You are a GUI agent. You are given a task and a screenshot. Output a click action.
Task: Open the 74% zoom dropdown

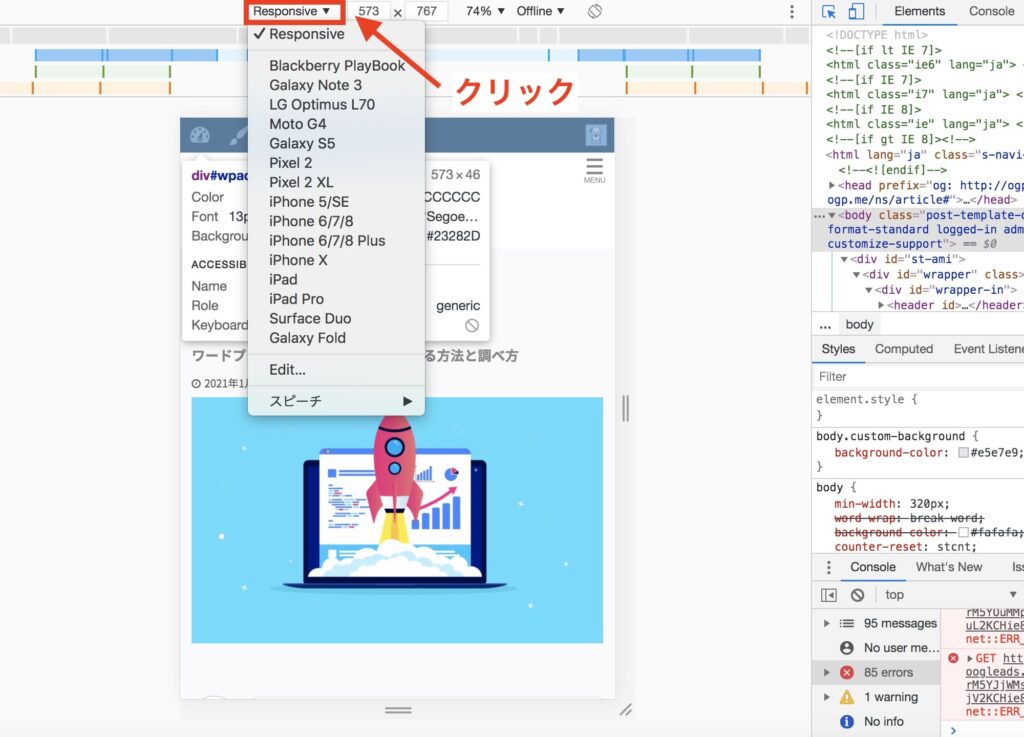(x=485, y=11)
